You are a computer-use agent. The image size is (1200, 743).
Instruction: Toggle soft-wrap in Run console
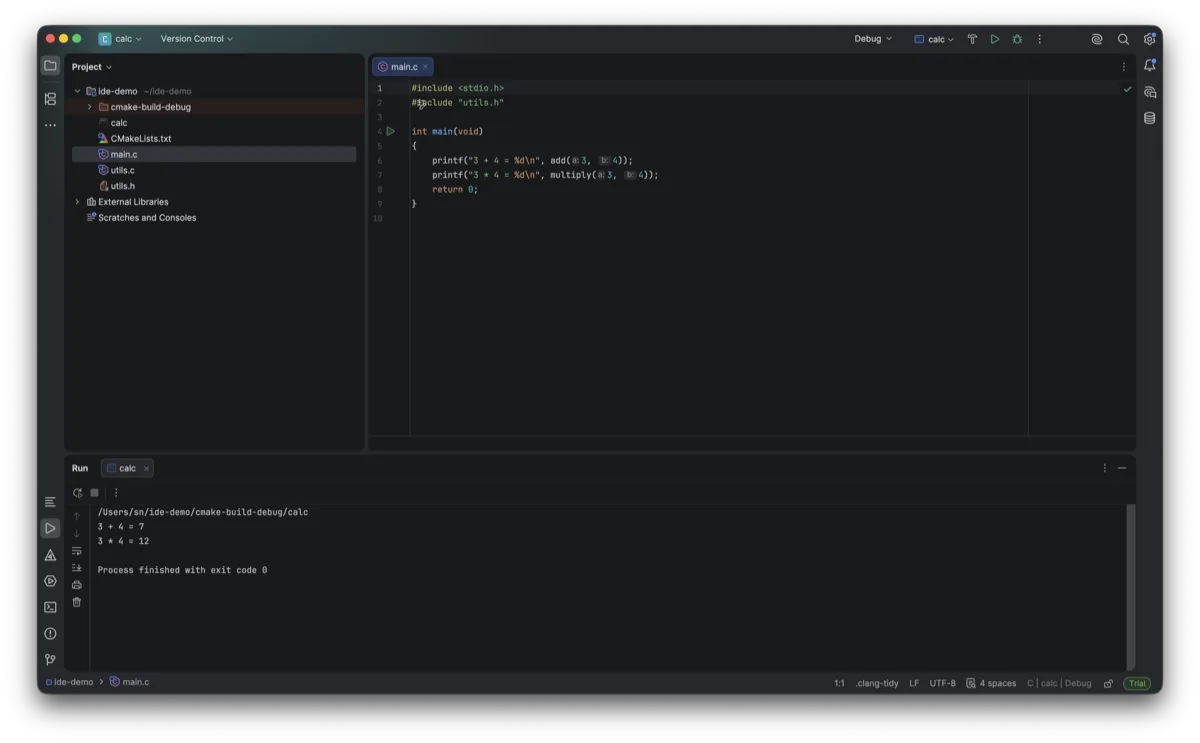click(x=77, y=551)
